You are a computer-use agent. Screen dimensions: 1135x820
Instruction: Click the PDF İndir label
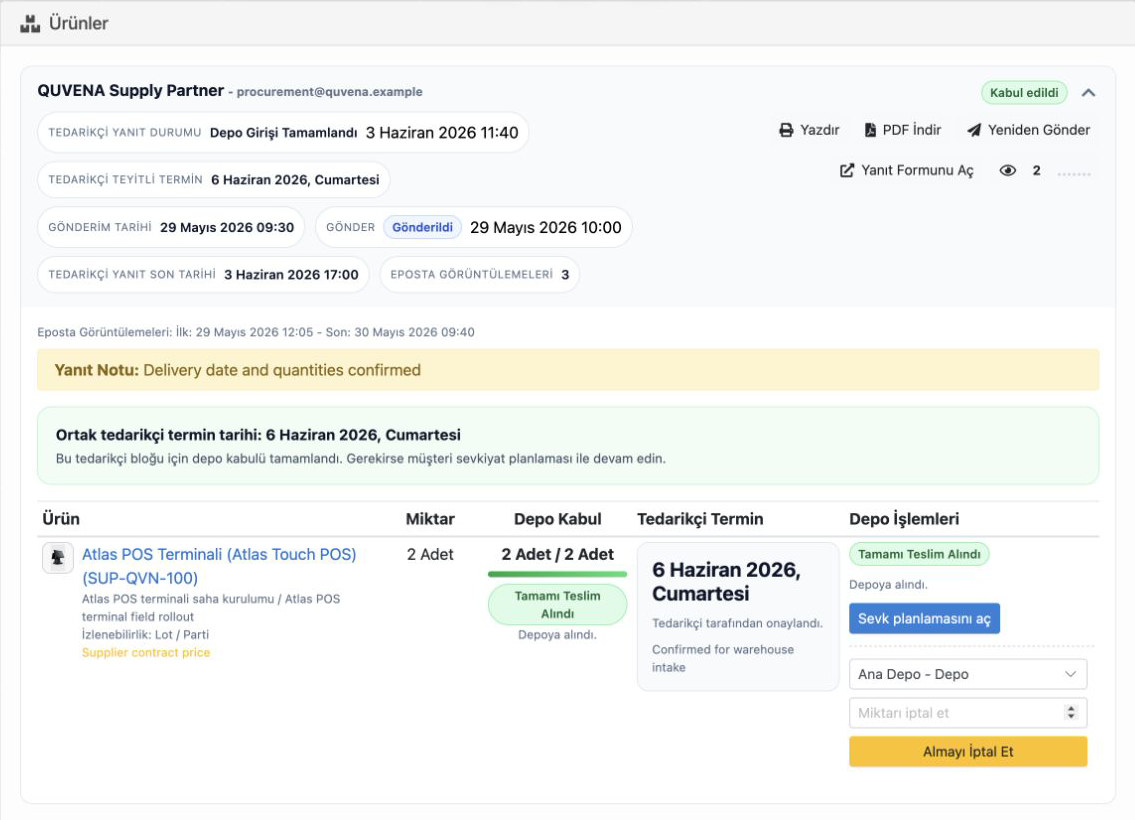coord(911,130)
